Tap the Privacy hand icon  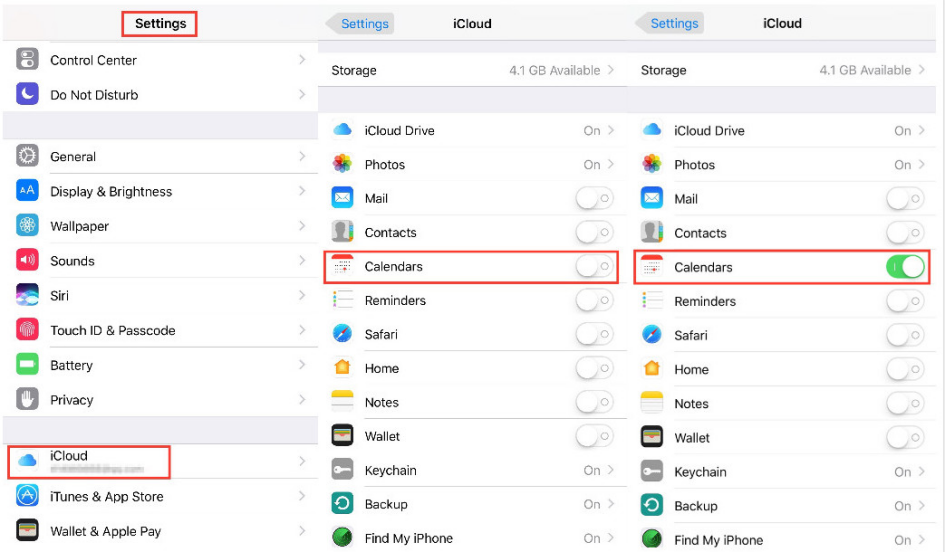[x=27, y=400]
